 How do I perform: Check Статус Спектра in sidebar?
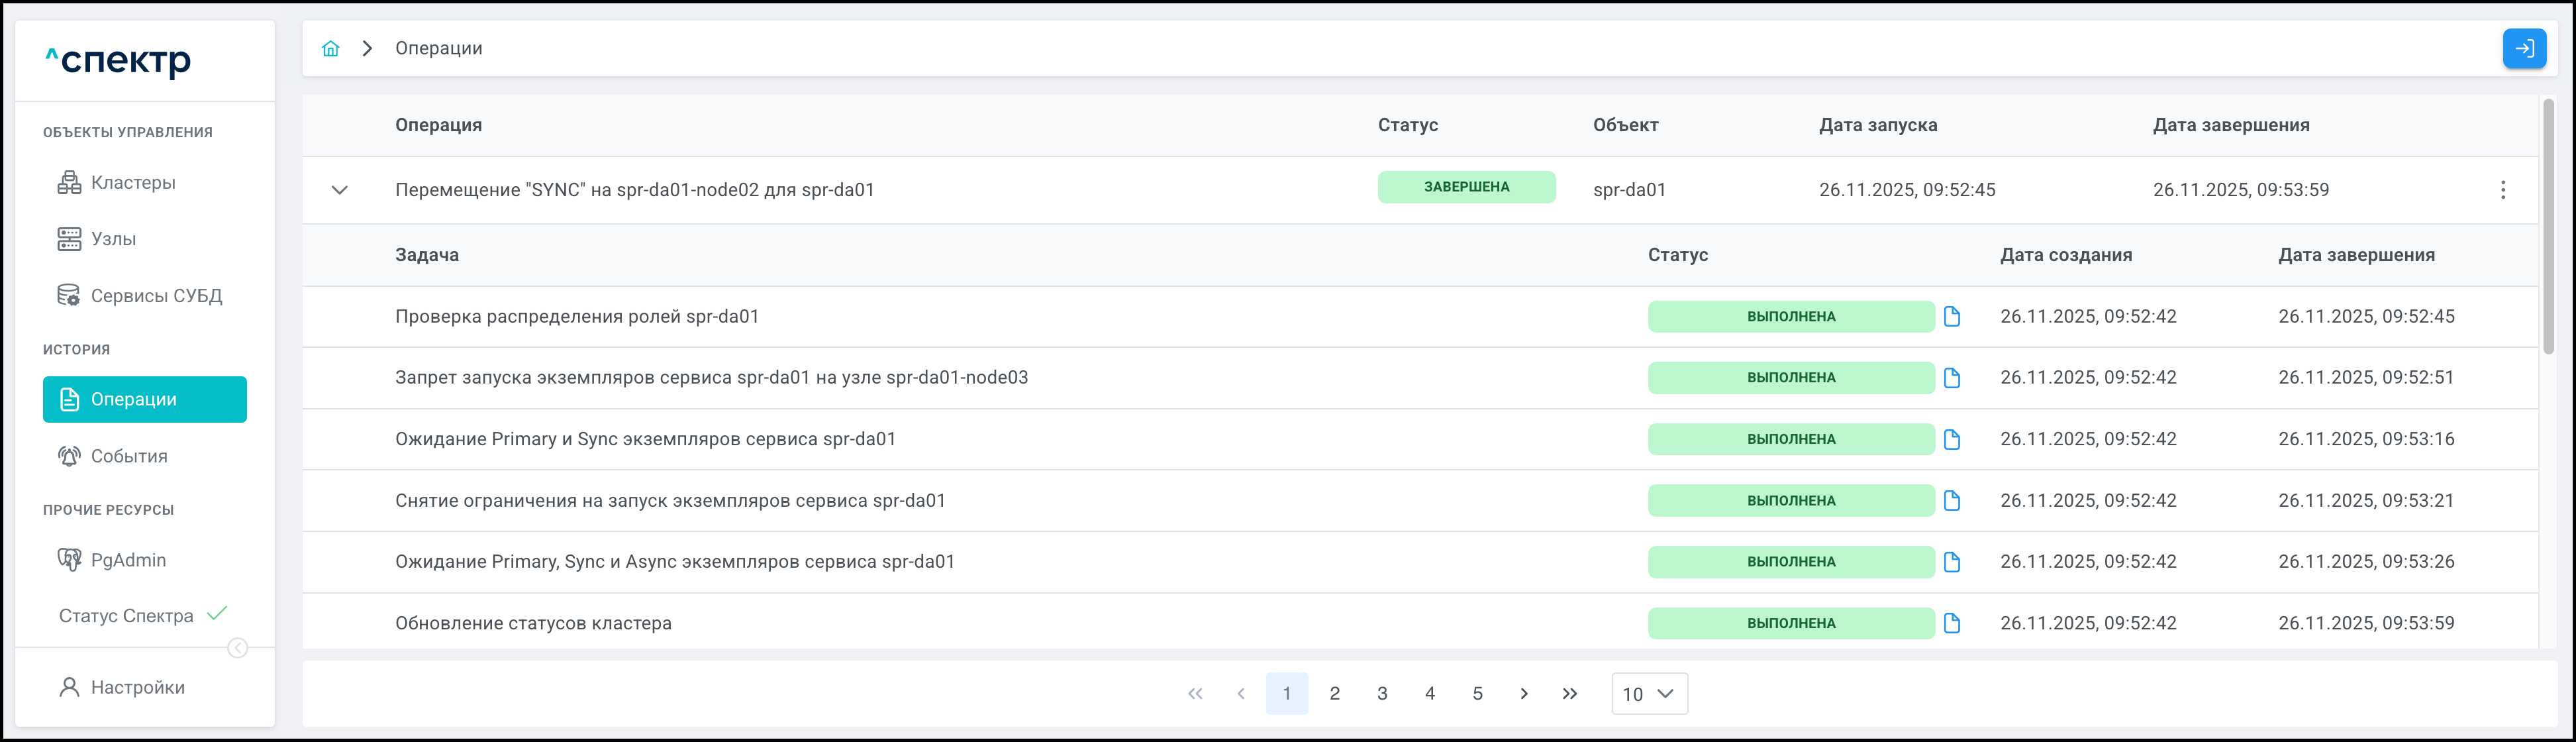click(126, 616)
